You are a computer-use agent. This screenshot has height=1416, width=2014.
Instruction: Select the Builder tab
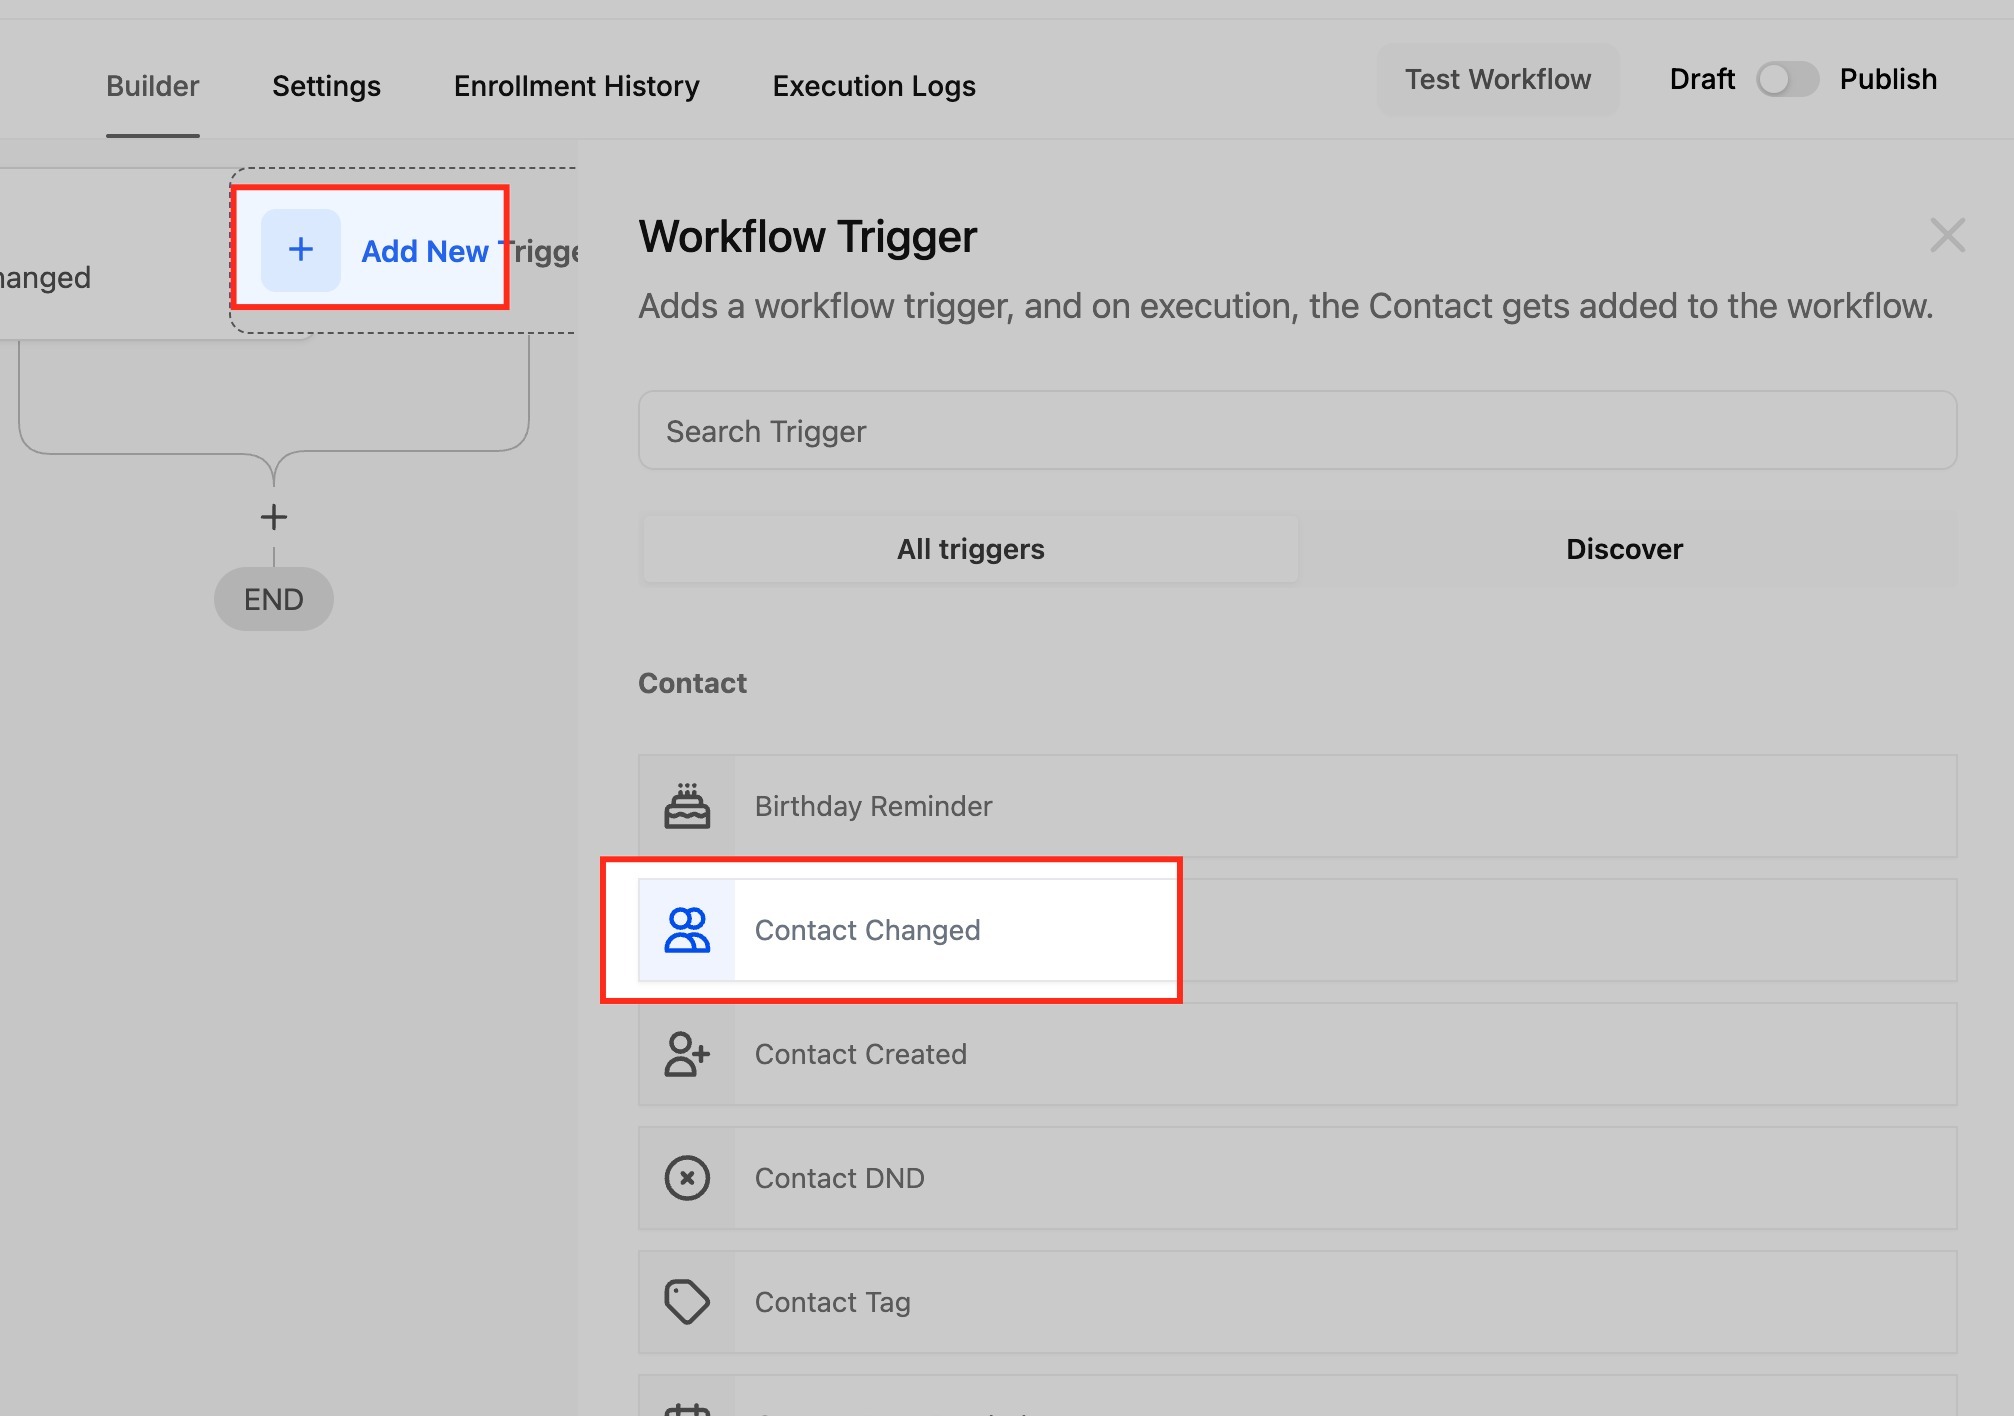153,86
